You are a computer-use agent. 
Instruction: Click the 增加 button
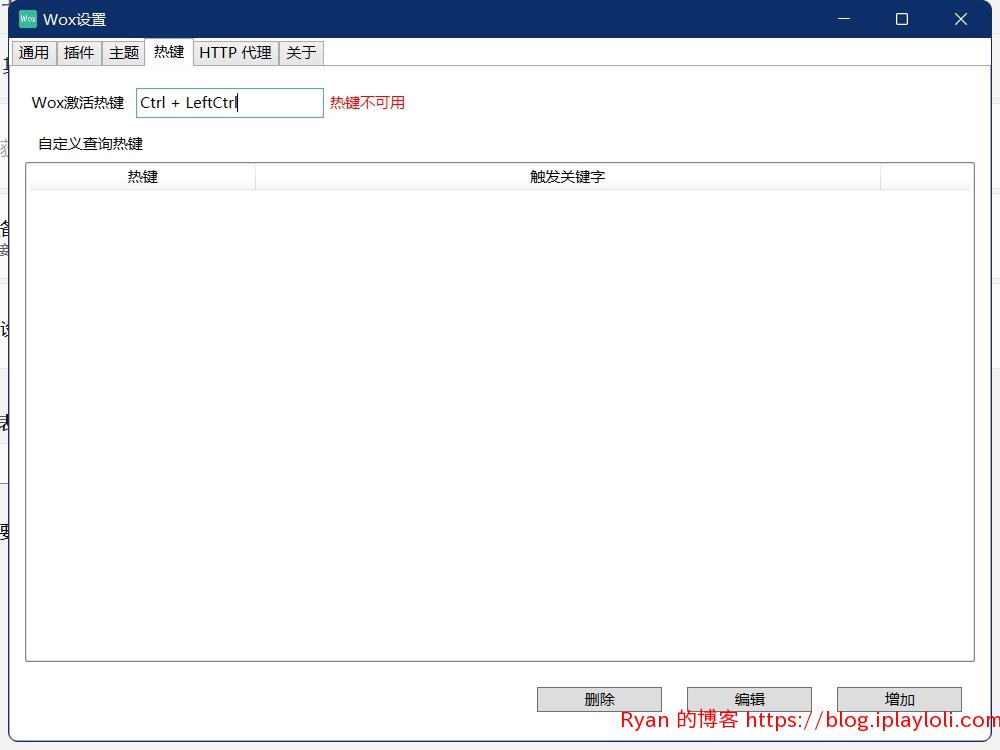click(x=899, y=699)
